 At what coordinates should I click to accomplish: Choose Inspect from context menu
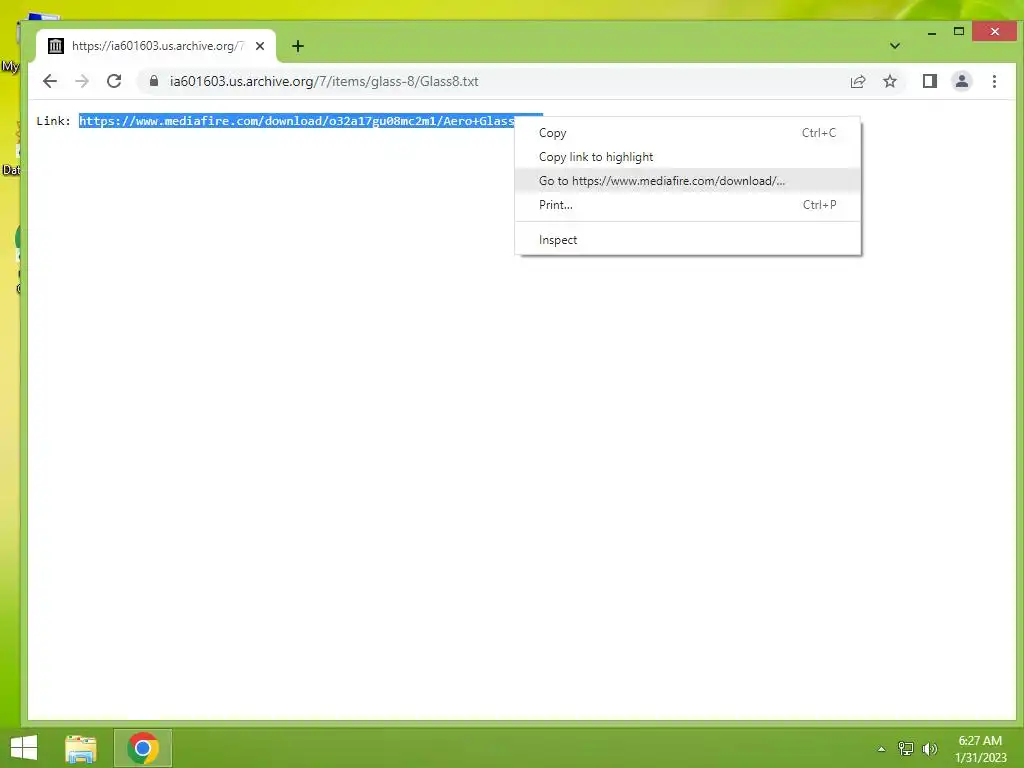pos(688,240)
